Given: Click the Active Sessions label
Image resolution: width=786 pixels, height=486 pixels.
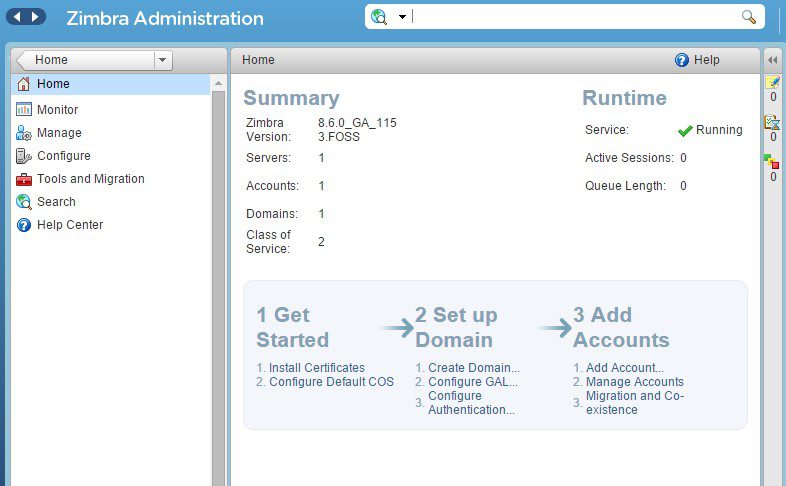Looking at the screenshot, I should (x=629, y=158).
